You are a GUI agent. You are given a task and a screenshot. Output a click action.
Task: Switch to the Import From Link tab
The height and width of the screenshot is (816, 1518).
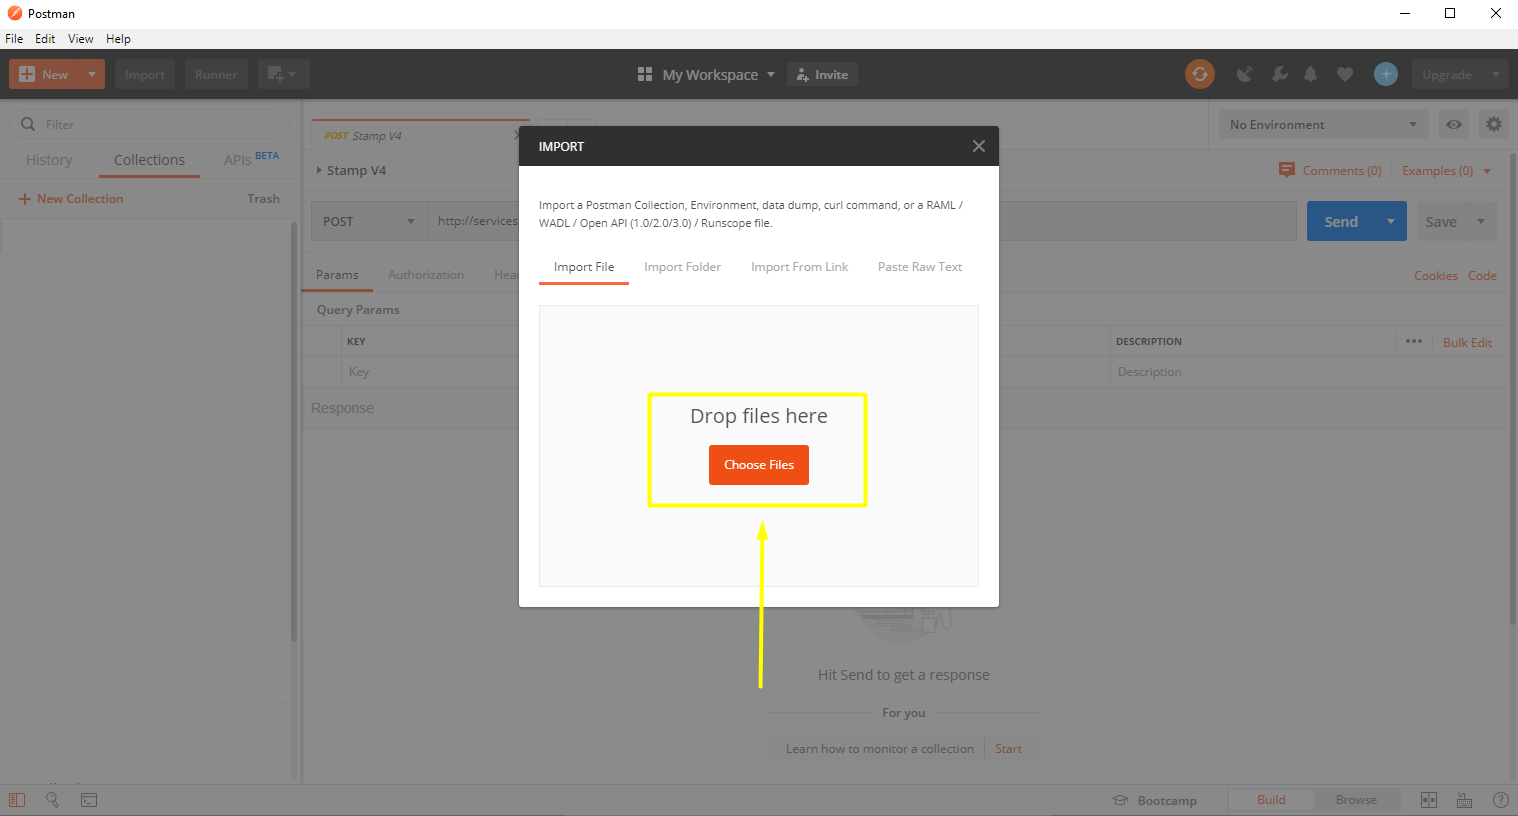pyautogui.click(x=799, y=266)
